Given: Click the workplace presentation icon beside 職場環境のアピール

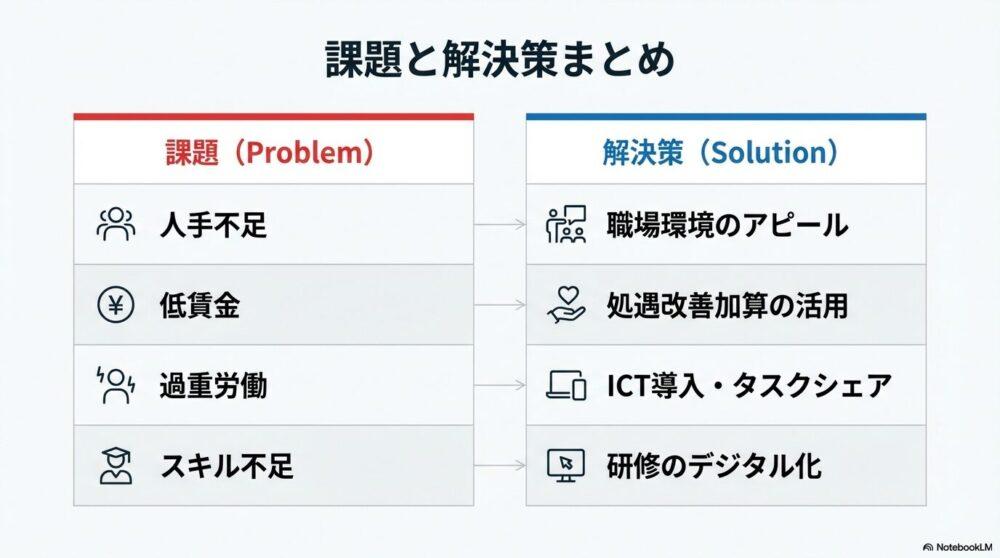Looking at the screenshot, I should coord(566,224).
